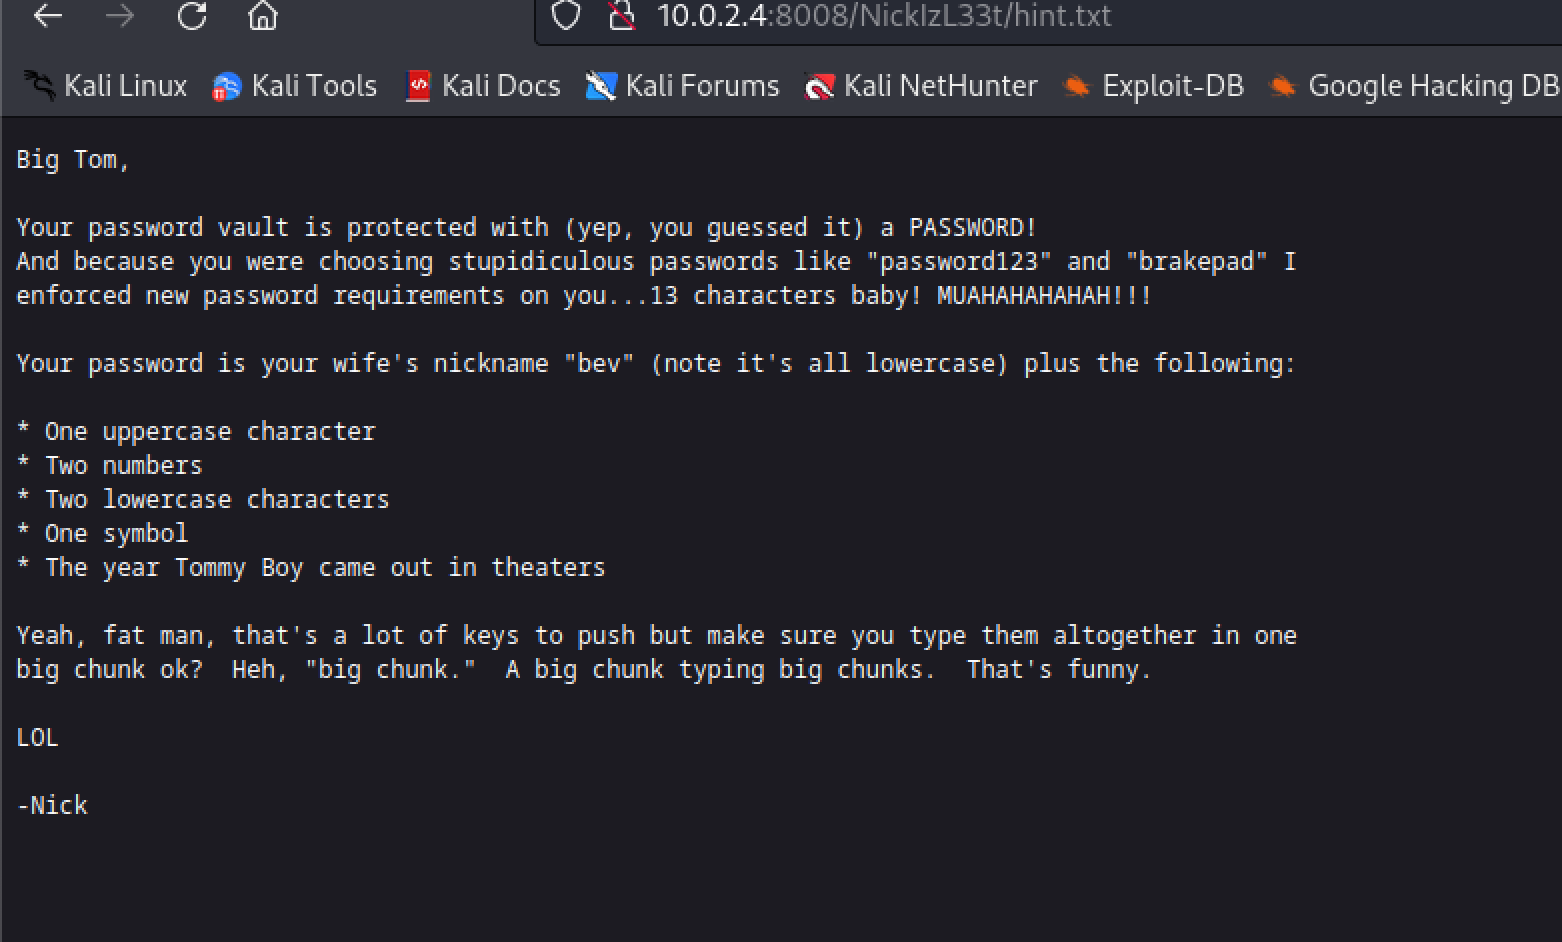Click the Kali Forums bookmark icon
Viewport: 1562px width, 942px height.
pos(600,87)
